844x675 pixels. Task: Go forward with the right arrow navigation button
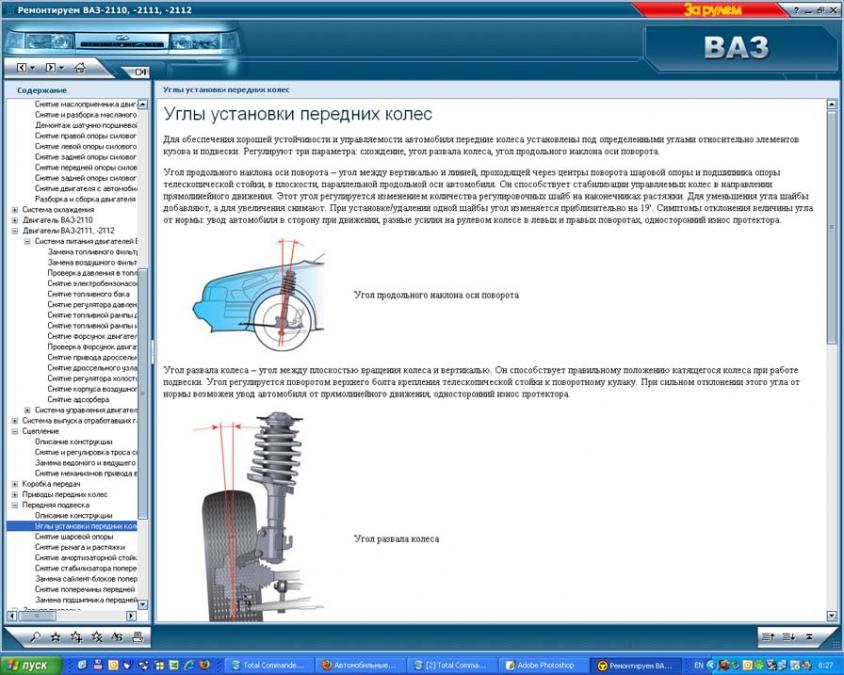pyautogui.click(x=50, y=68)
